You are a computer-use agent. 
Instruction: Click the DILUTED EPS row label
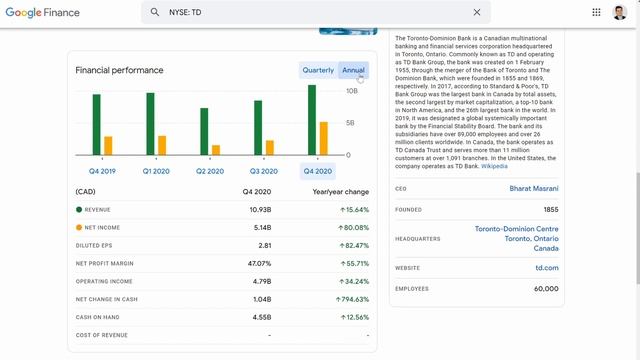94,246
